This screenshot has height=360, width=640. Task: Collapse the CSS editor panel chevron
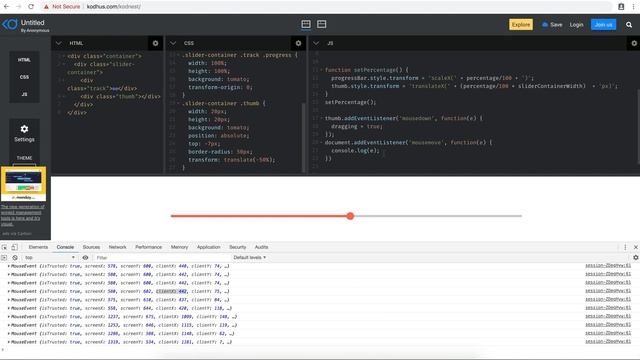click(x=173, y=43)
